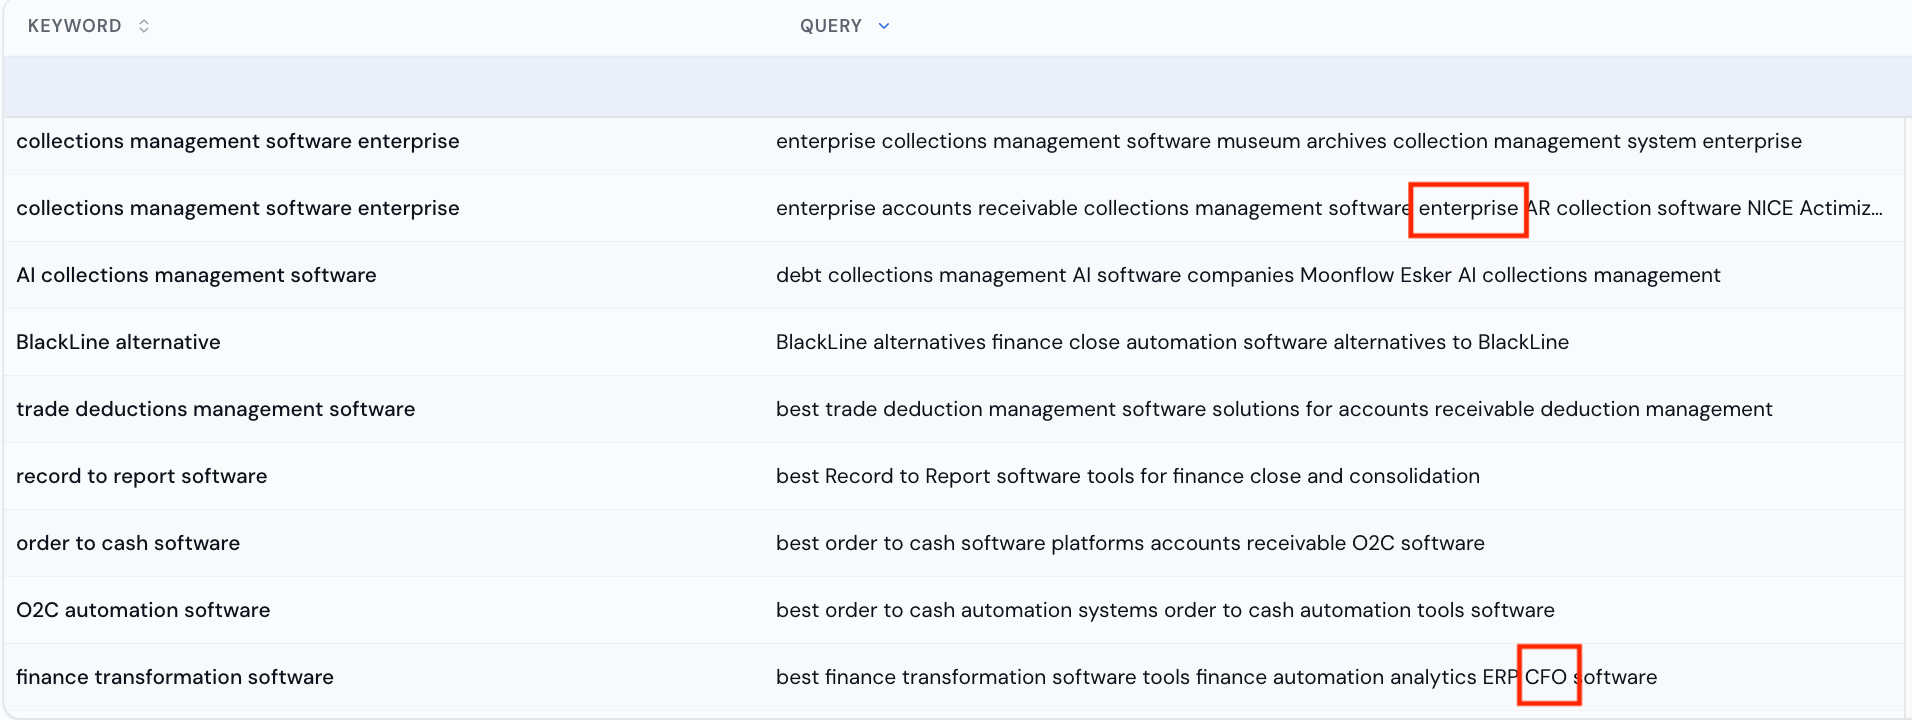Image resolution: width=1912 pixels, height=720 pixels.
Task: Select keyword 'record to report software'
Action: tap(142, 476)
